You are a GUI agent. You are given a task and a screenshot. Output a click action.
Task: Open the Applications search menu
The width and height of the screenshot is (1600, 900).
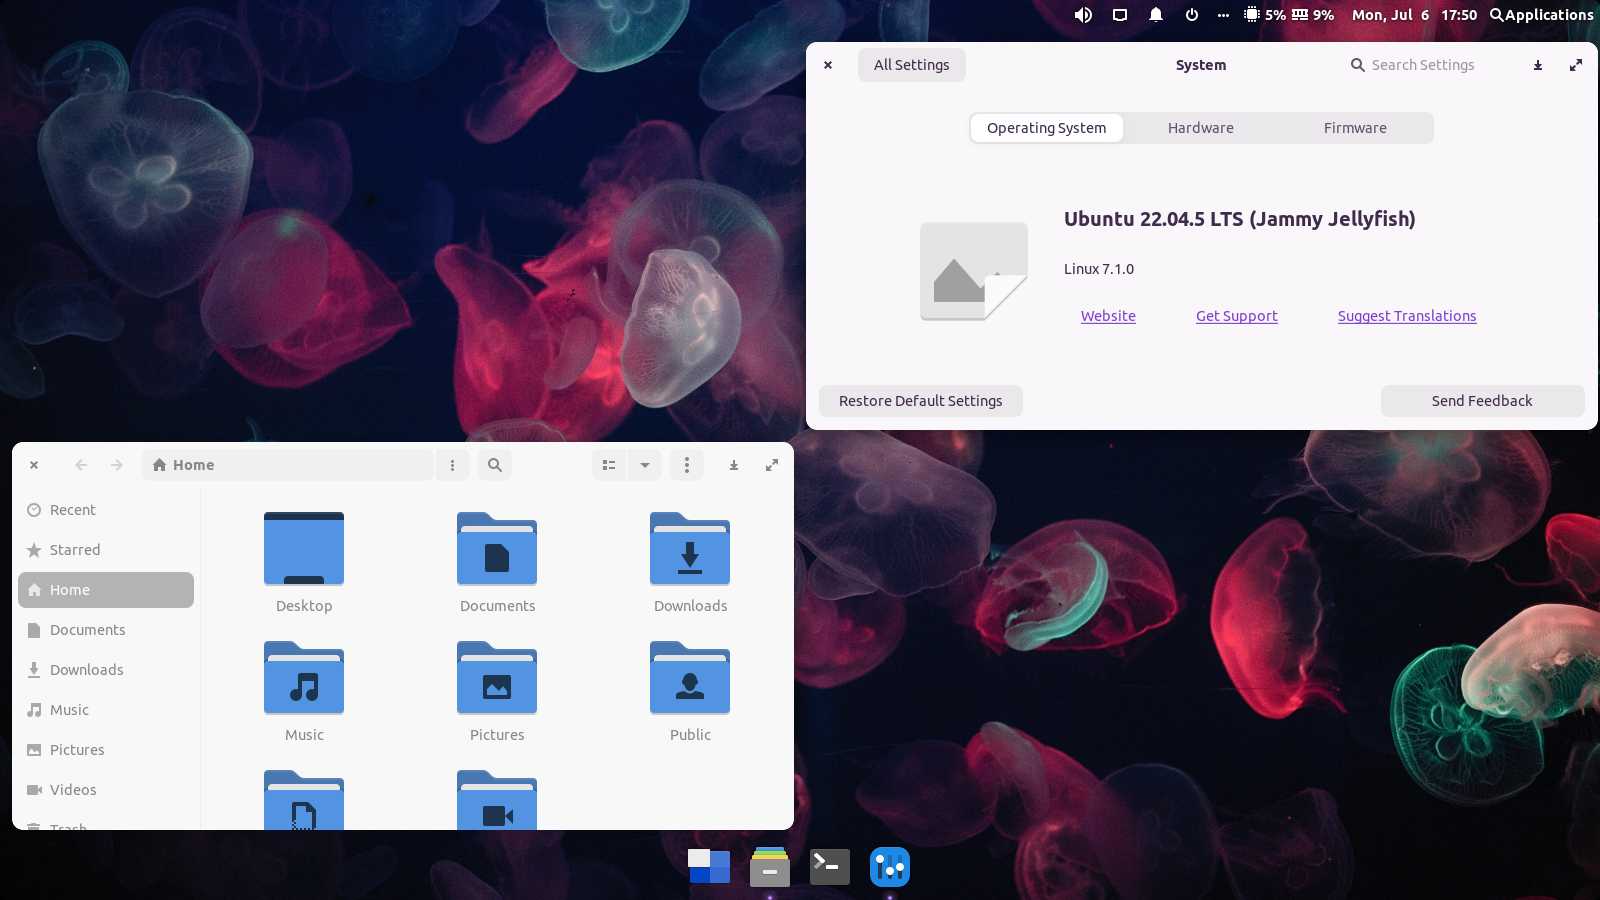pyautogui.click(x=1541, y=15)
